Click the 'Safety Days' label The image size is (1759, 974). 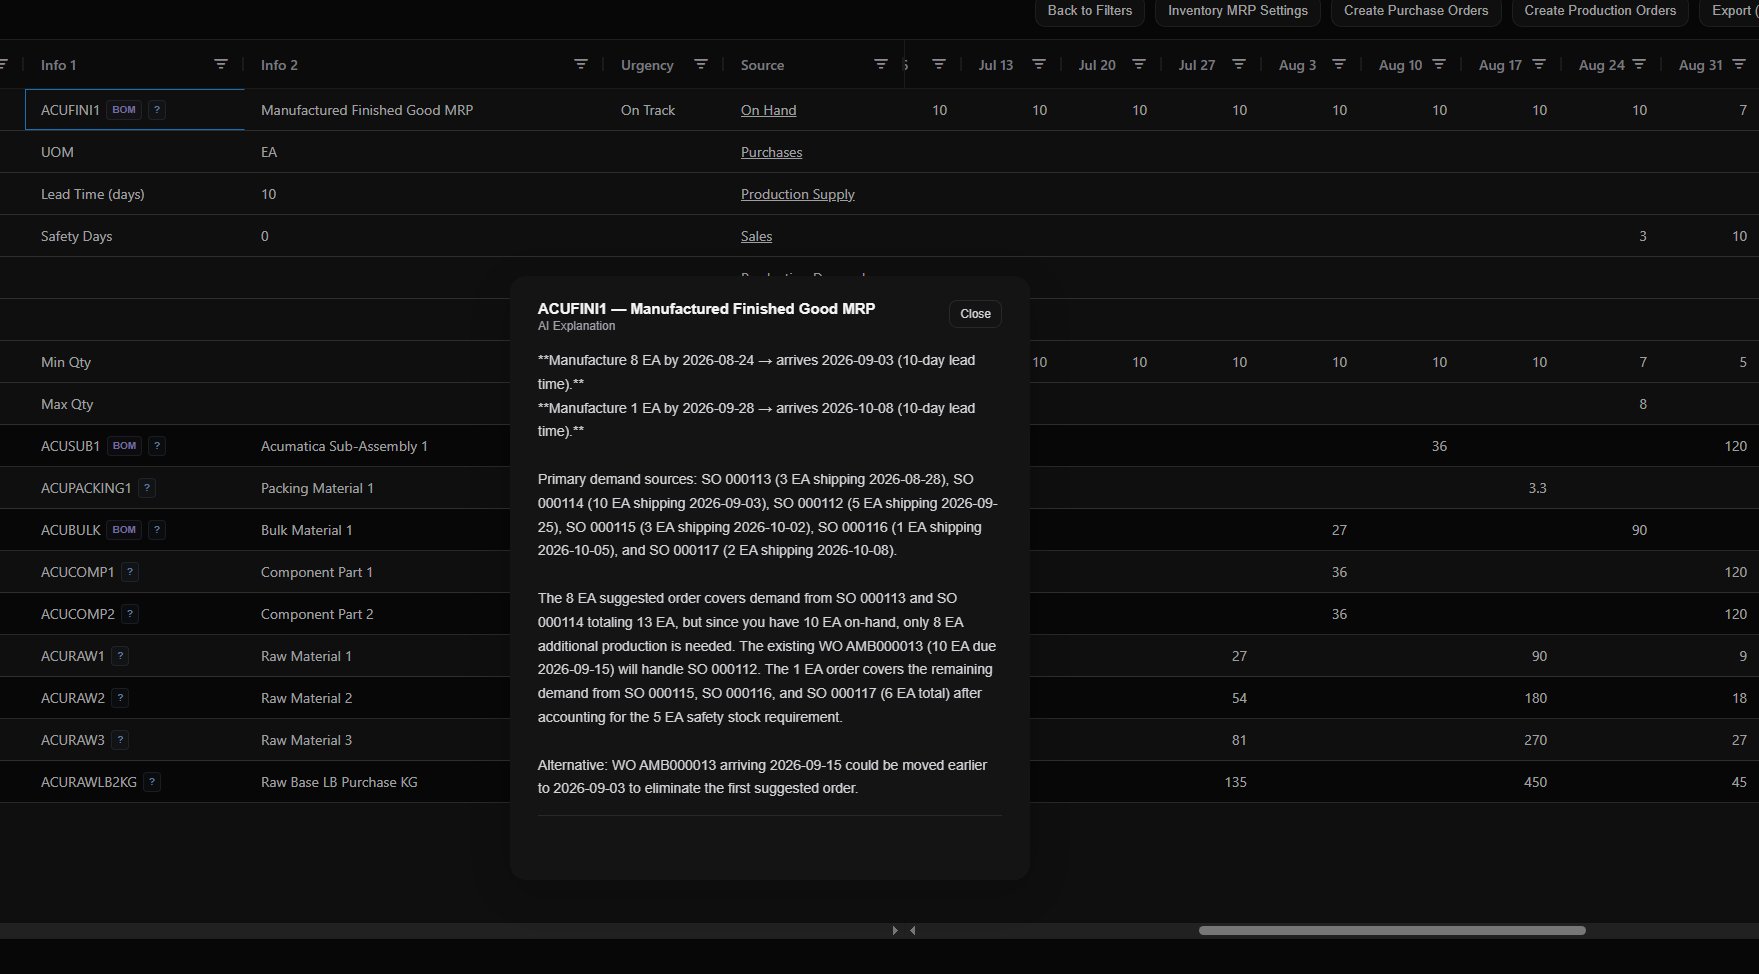76,236
